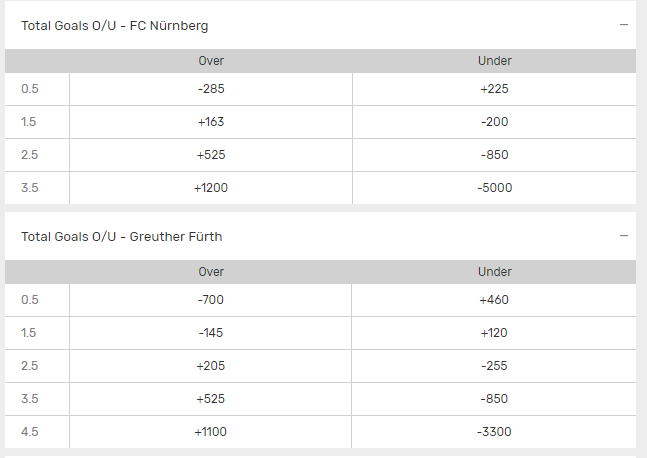Bet Fürth under 0.5 goals at +460
Screen dimensions: 647x458
(494, 300)
